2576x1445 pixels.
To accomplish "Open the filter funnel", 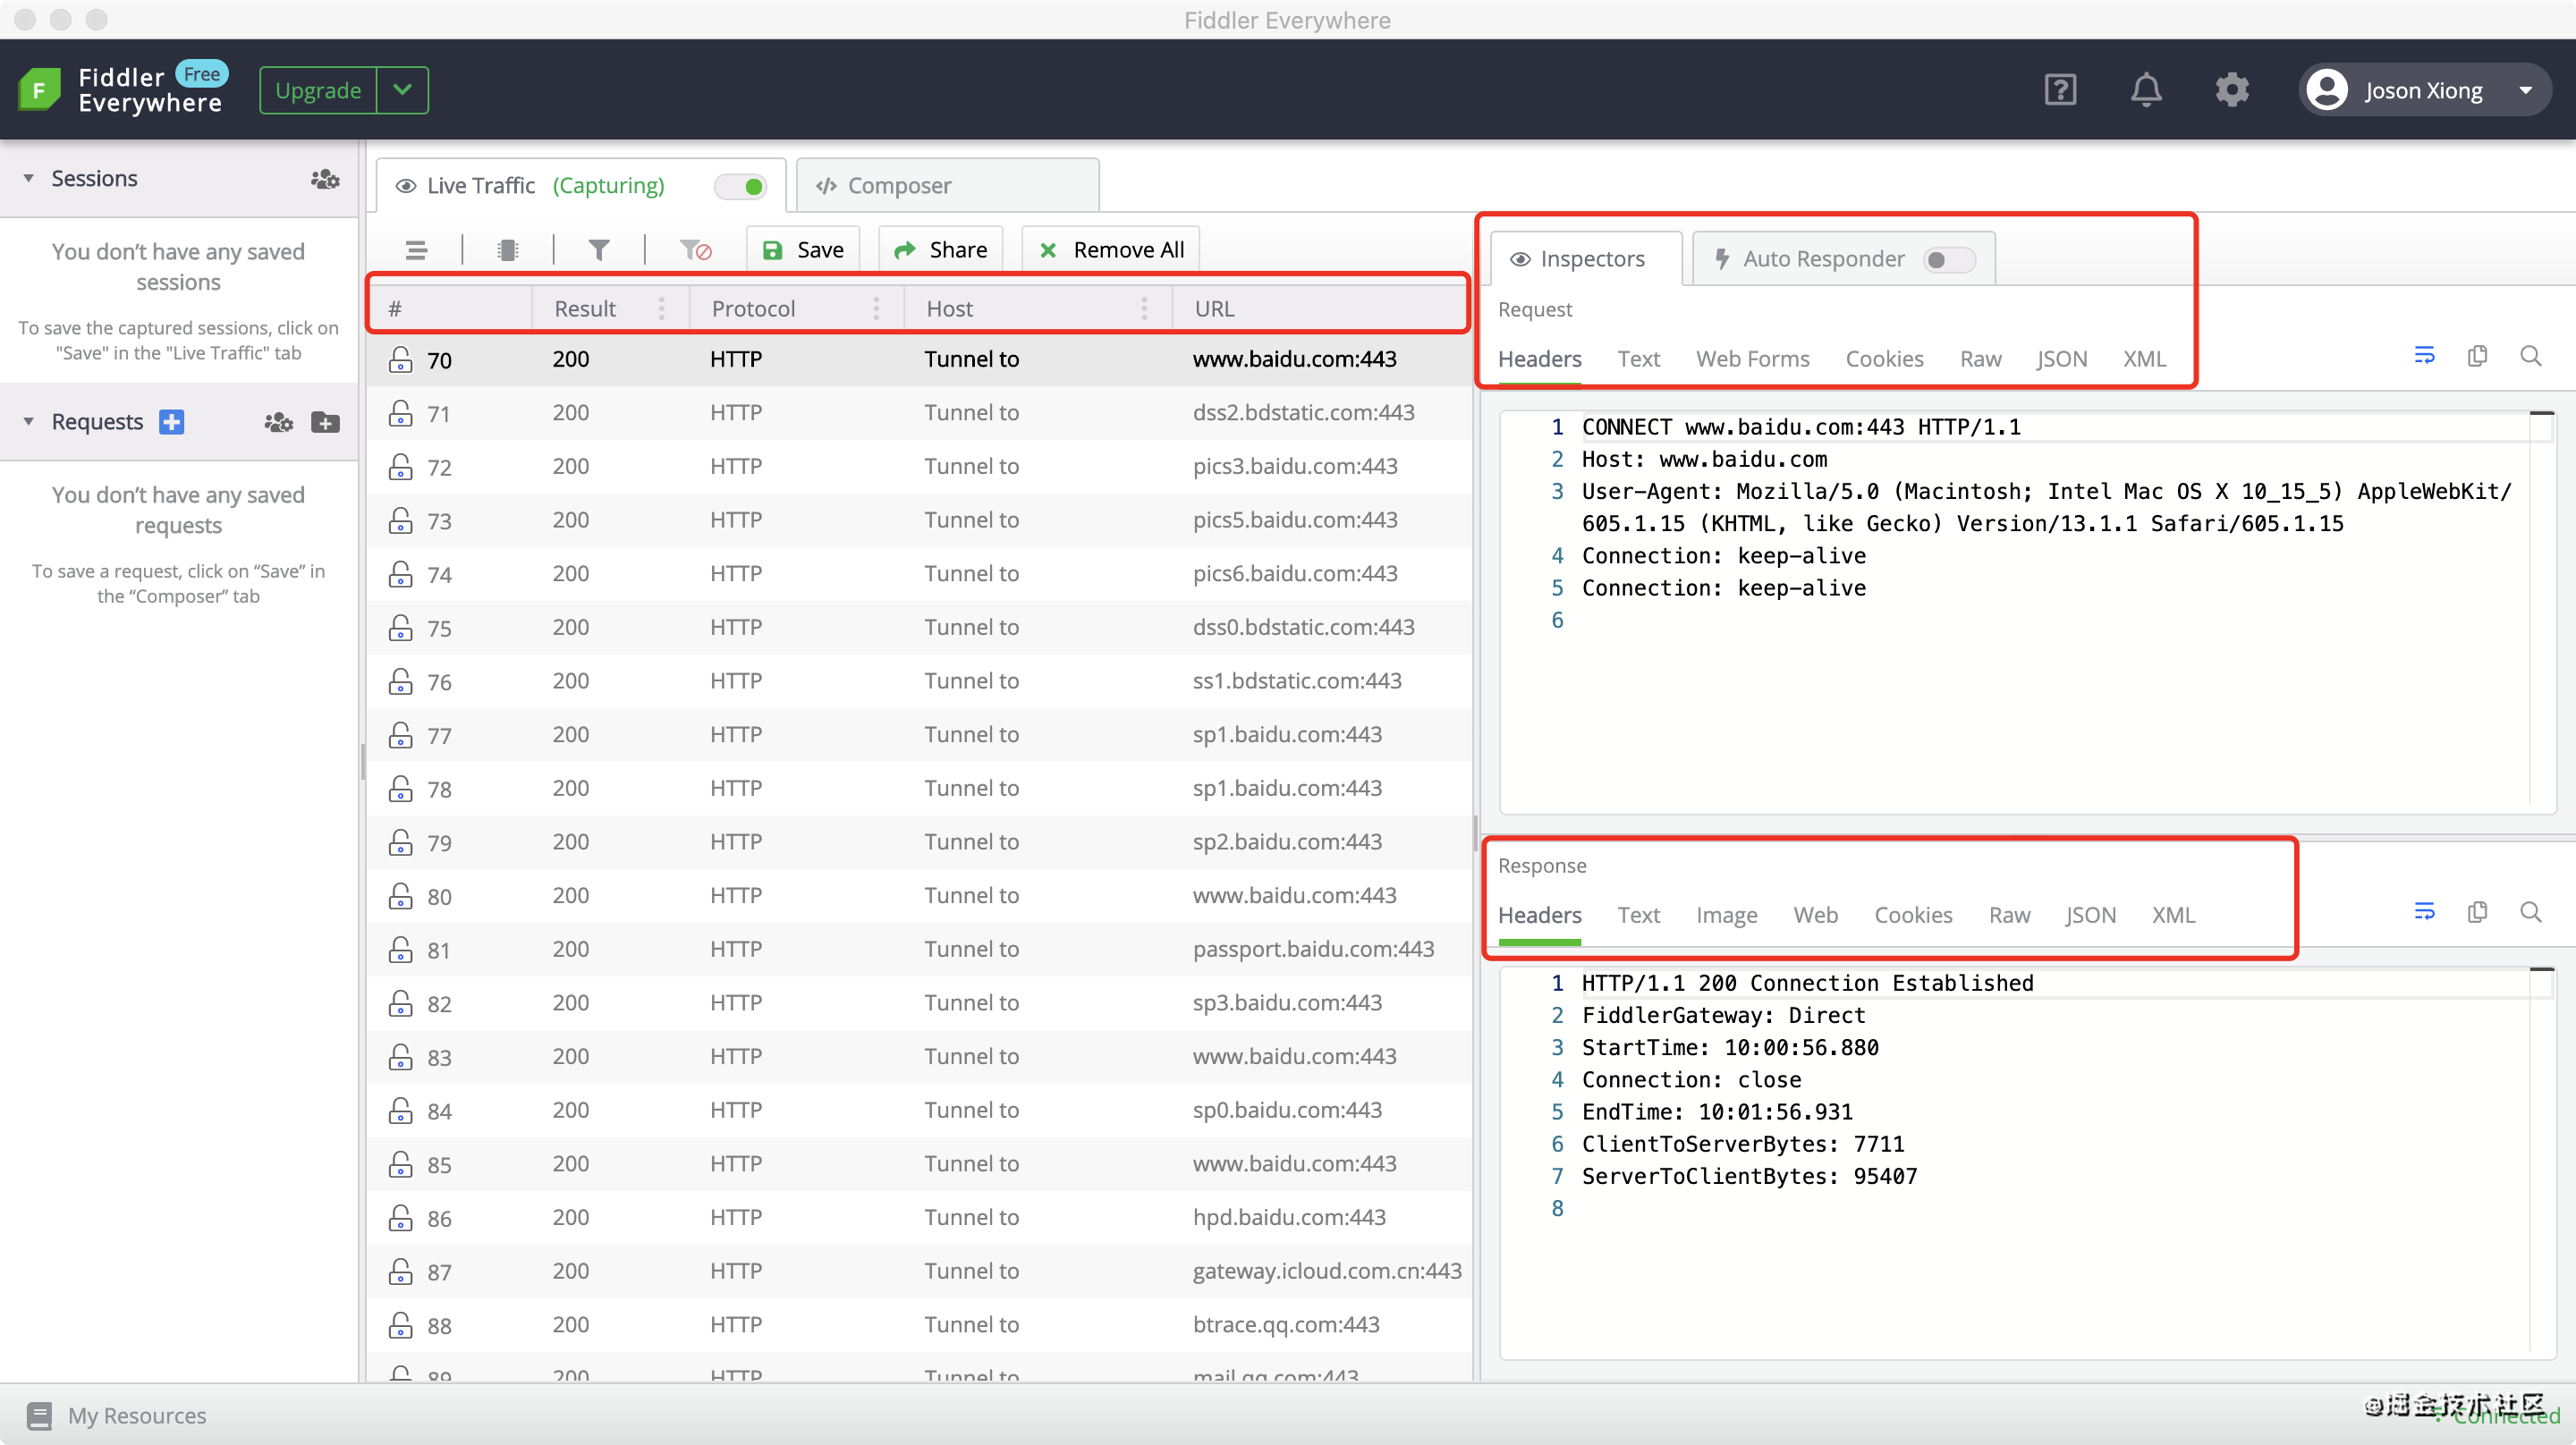I will coord(599,250).
